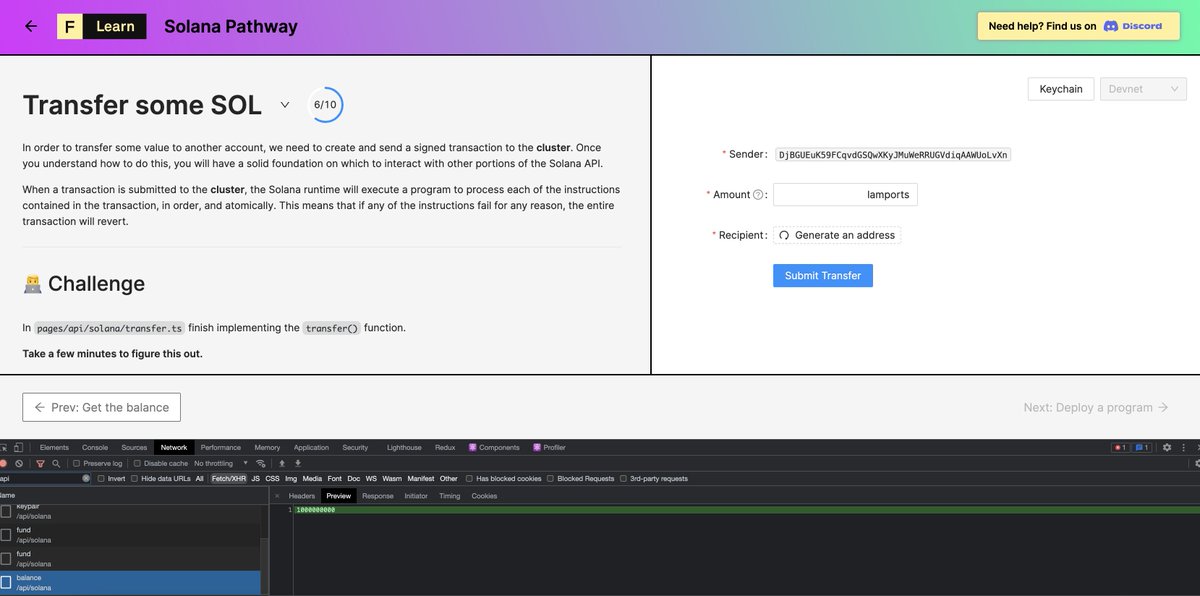The width and height of the screenshot is (1200, 596).
Task: Show All request types filter
Action: [x=199, y=479]
